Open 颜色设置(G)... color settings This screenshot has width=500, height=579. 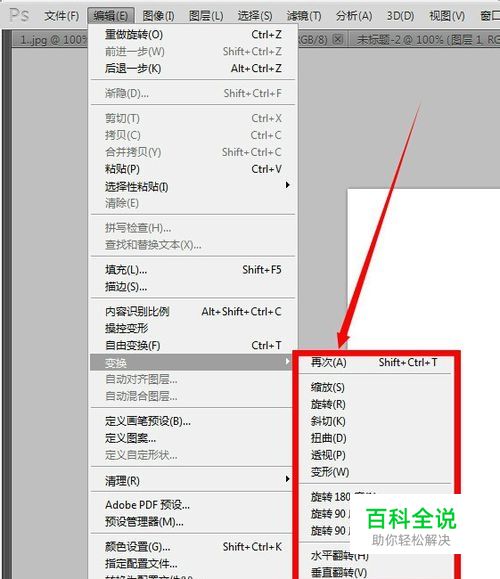coord(191,547)
